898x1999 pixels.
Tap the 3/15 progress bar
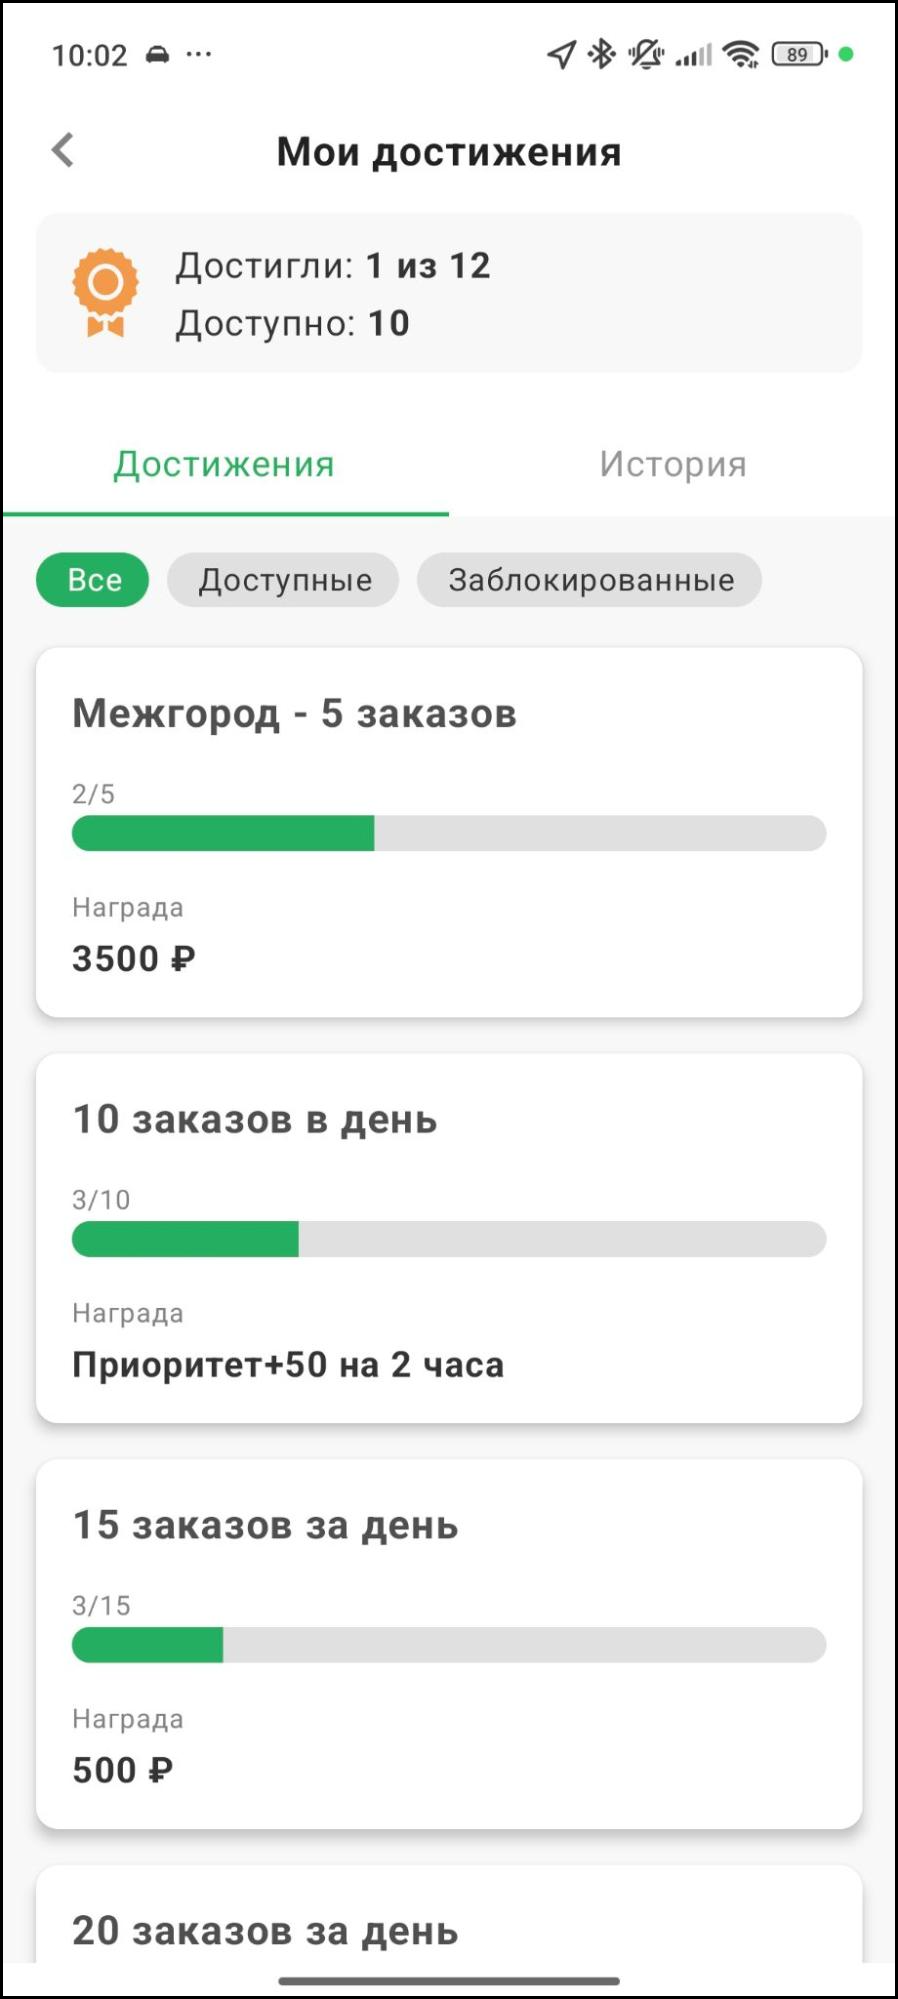[x=449, y=1645]
